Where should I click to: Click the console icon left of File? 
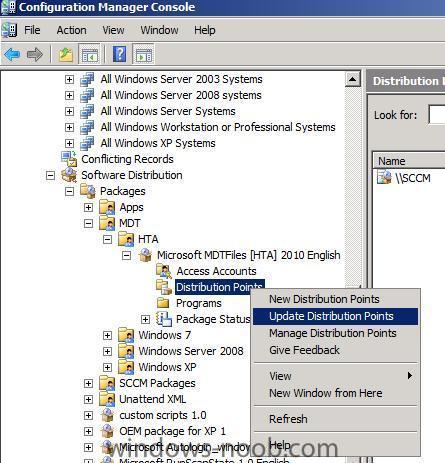9,30
